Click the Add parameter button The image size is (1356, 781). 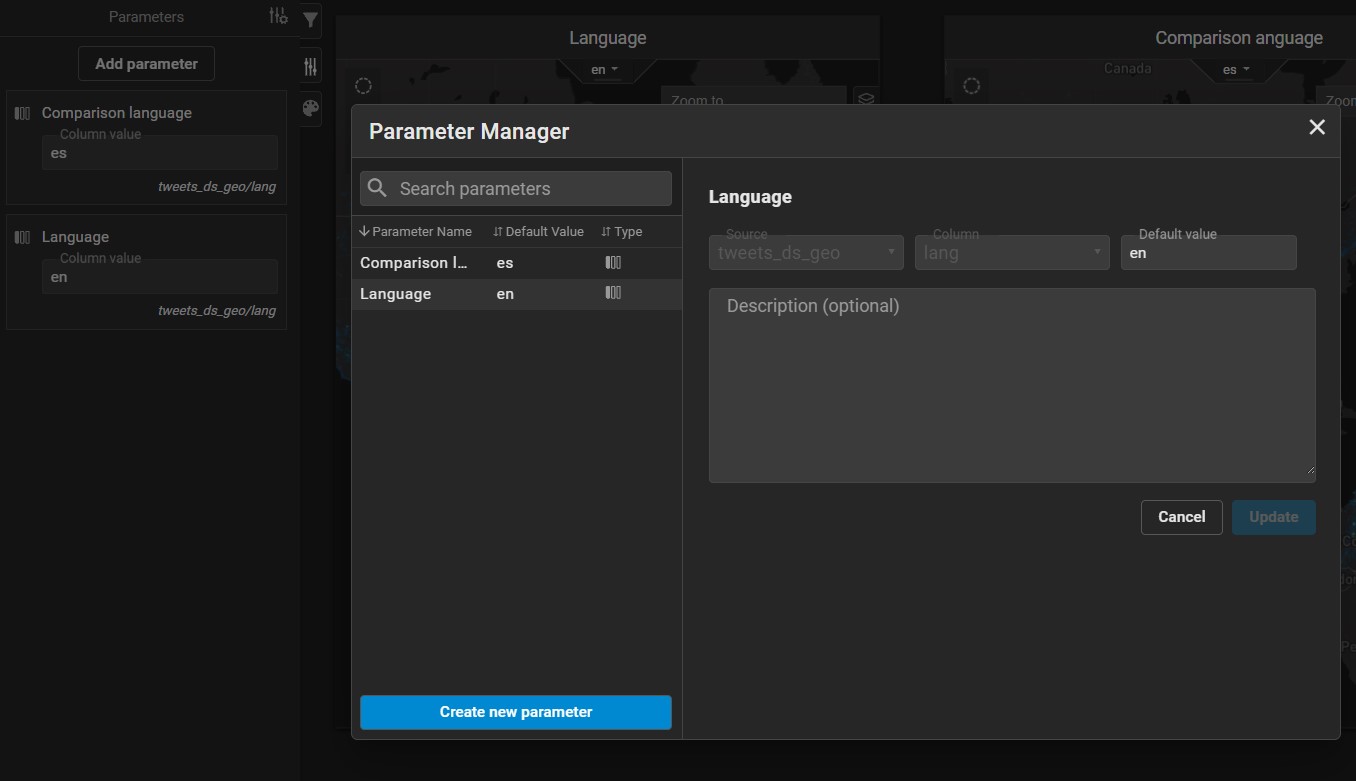[146, 64]
